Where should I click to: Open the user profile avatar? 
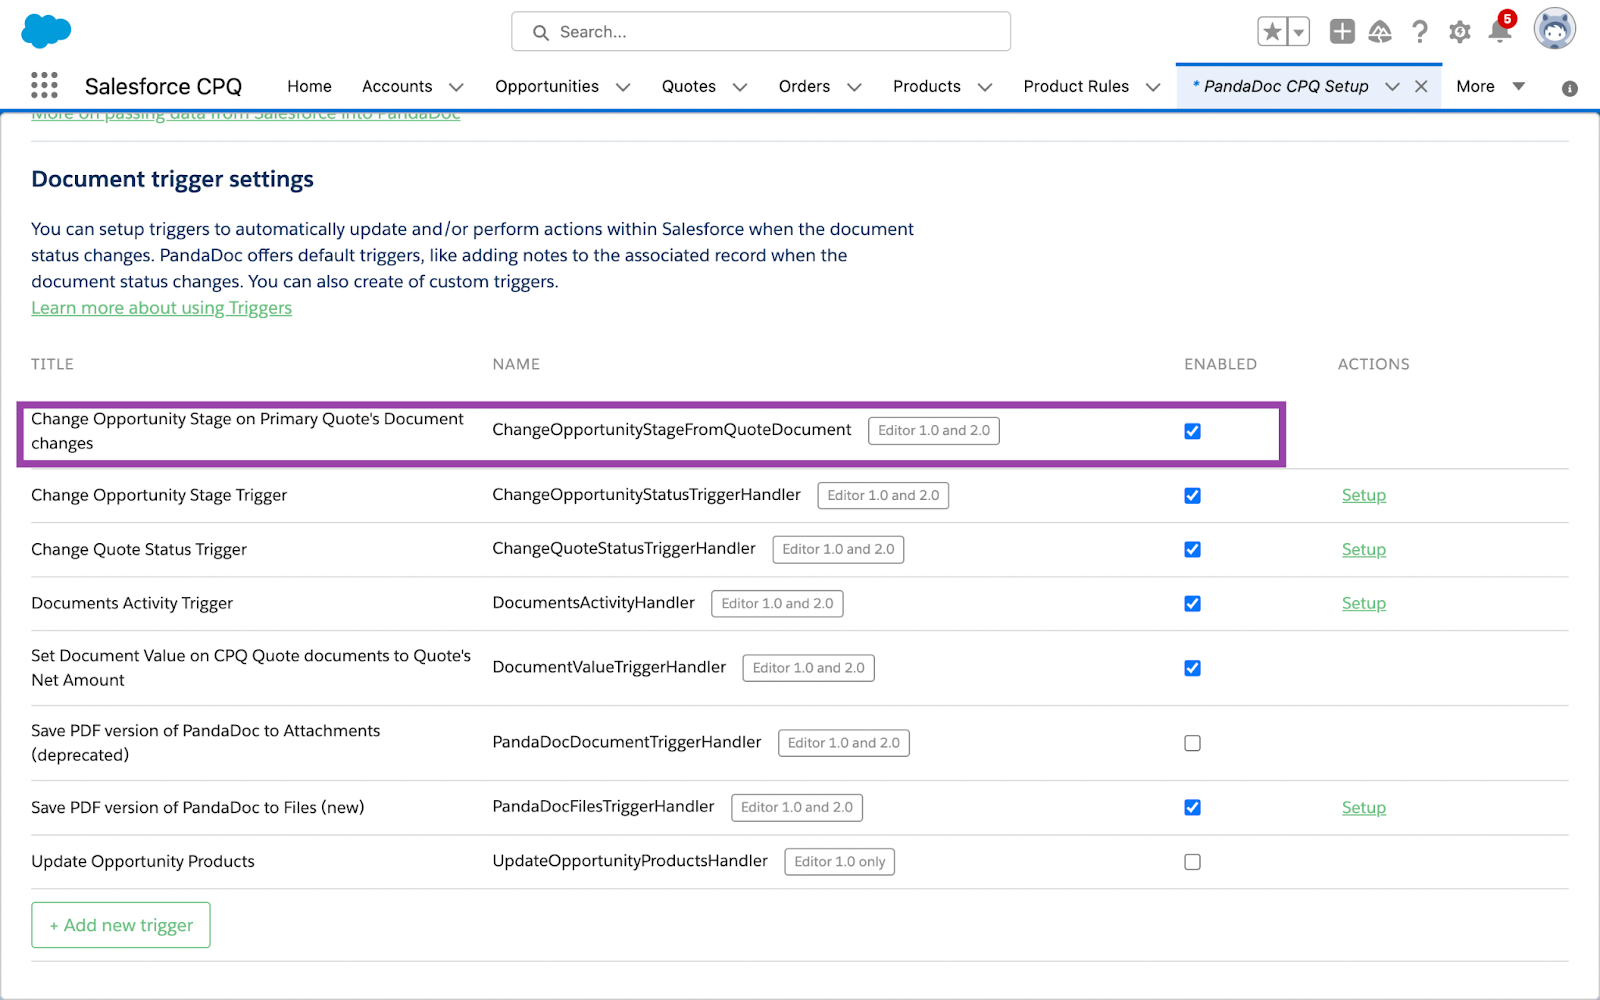(x=1554, y=30)
